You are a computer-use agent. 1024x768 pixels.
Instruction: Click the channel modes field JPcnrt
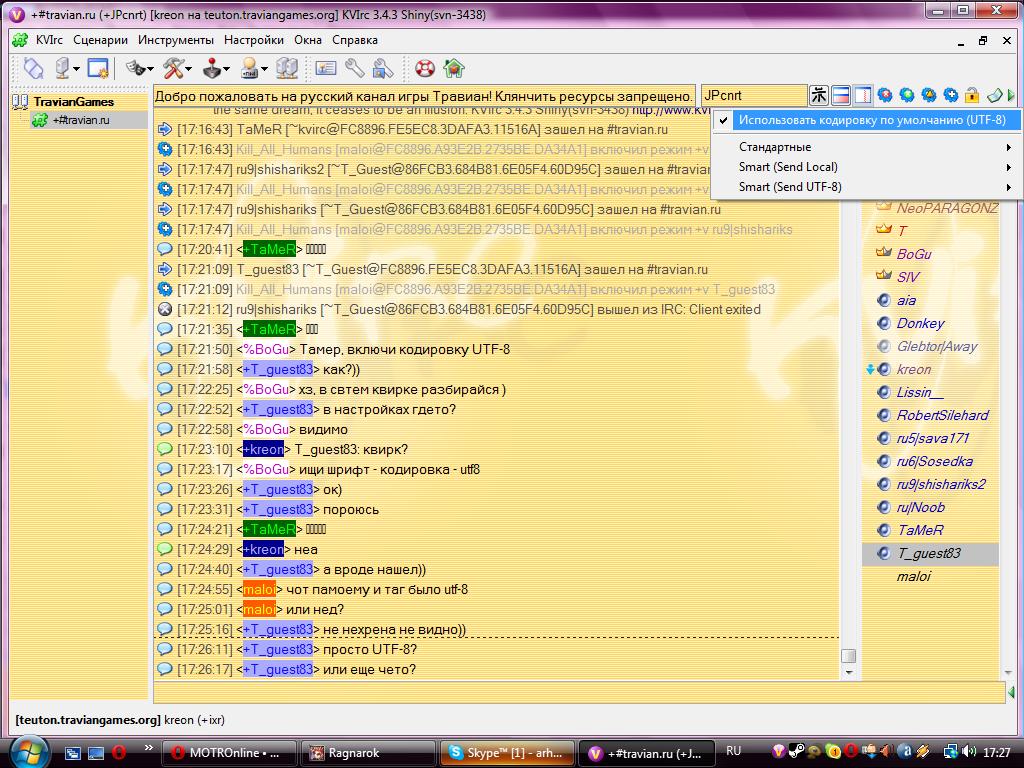pyautogui.click(x=753, y=95)
